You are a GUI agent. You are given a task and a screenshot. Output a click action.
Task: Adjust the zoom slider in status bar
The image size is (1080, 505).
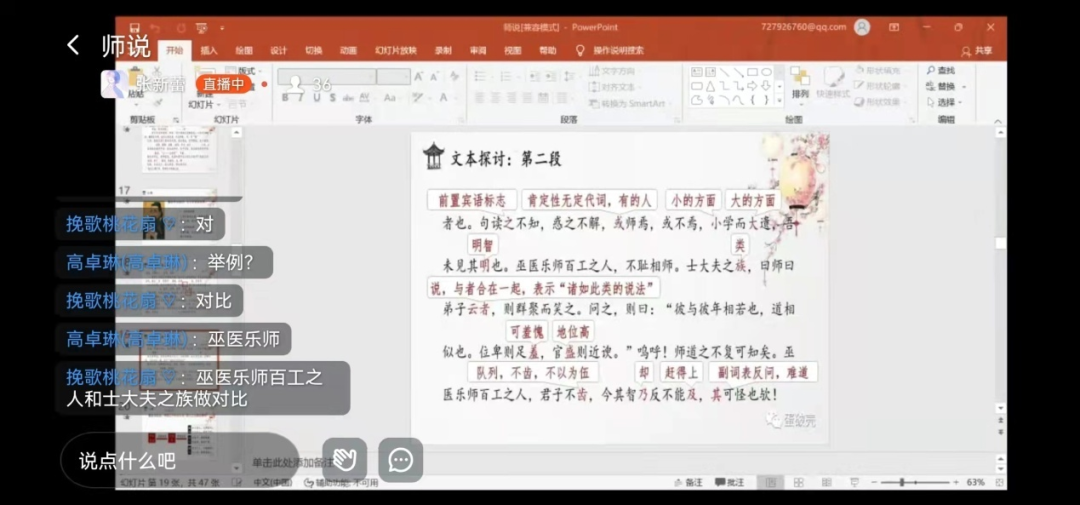coord(917,482)
